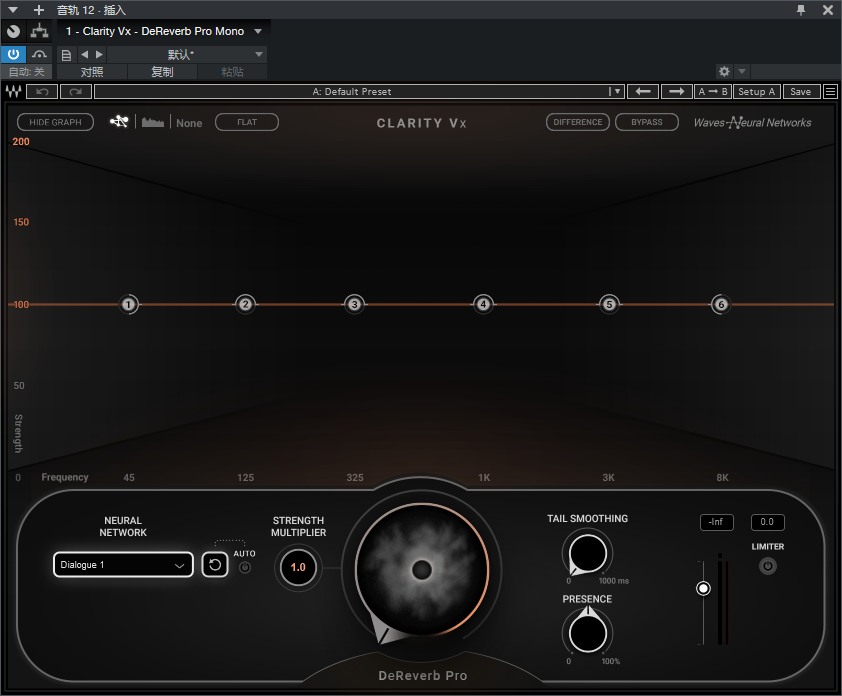Screen dimensions: 842x696
Task: Toggle the LIMITER power button
Action: pyautogui.click(x=768, y=566)
